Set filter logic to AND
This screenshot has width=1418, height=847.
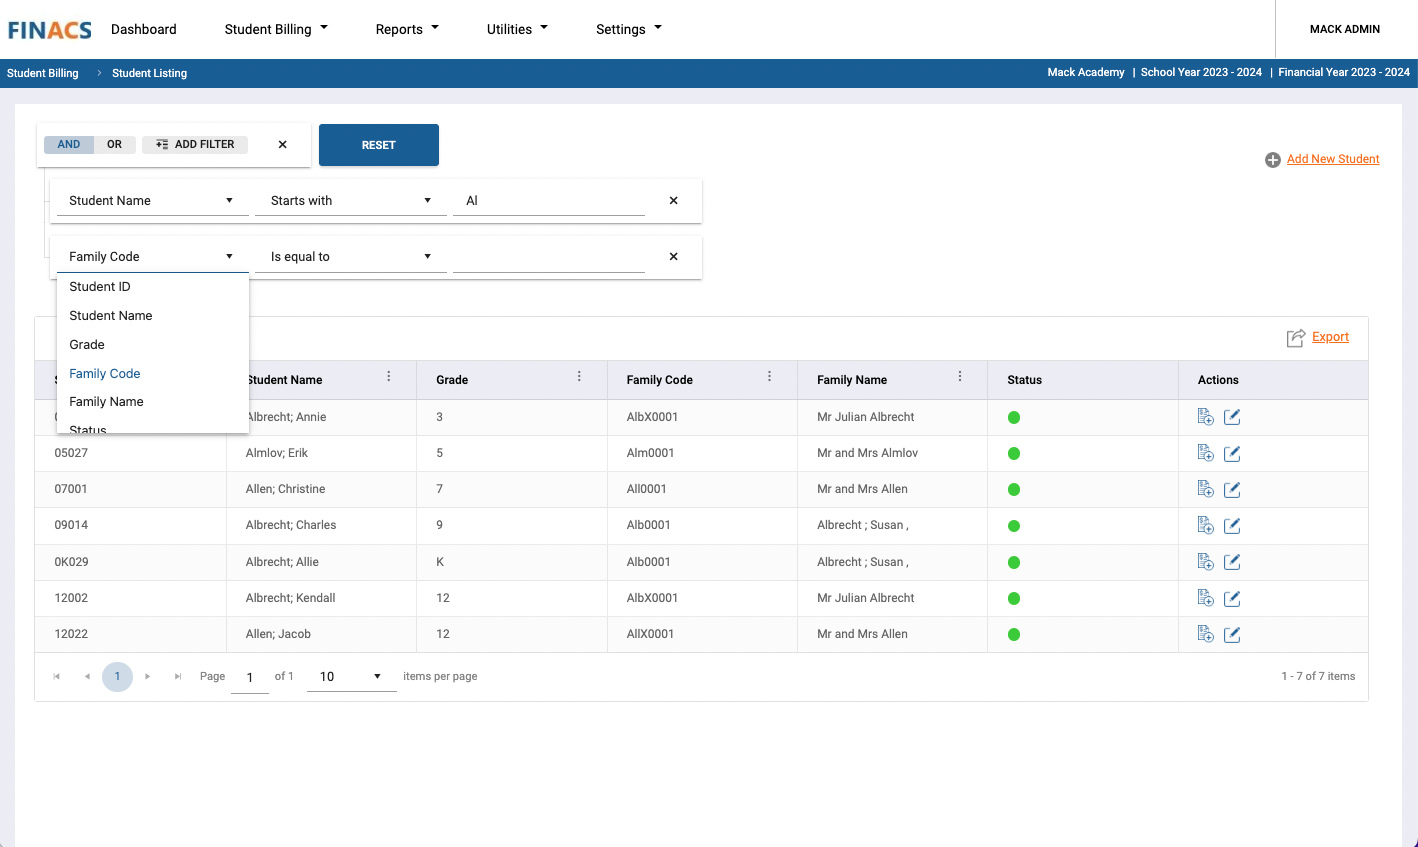[x=69, y=145]
